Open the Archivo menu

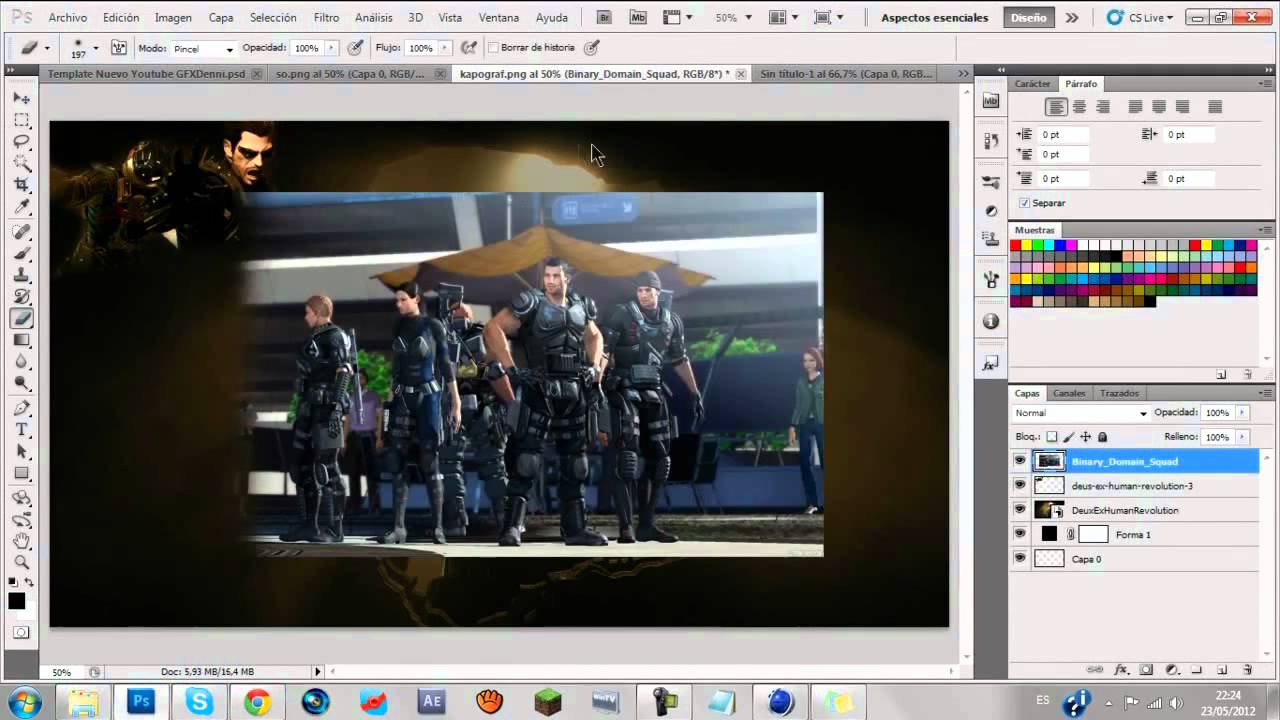tap(68, 18)
